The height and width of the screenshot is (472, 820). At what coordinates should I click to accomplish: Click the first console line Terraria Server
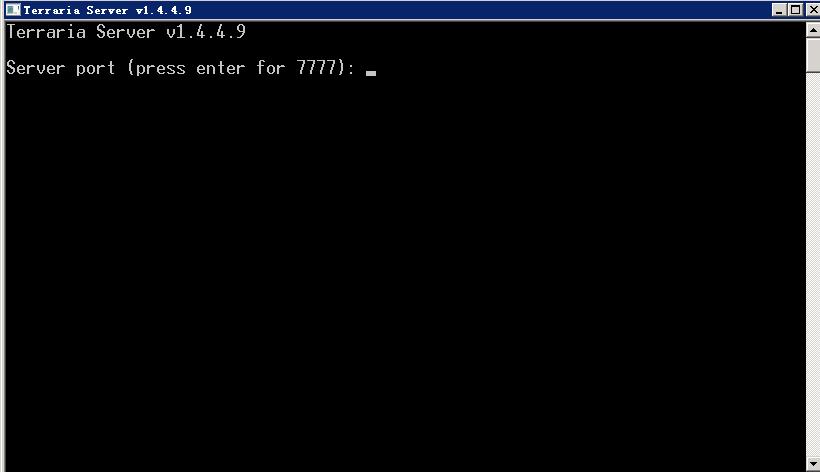81,32
